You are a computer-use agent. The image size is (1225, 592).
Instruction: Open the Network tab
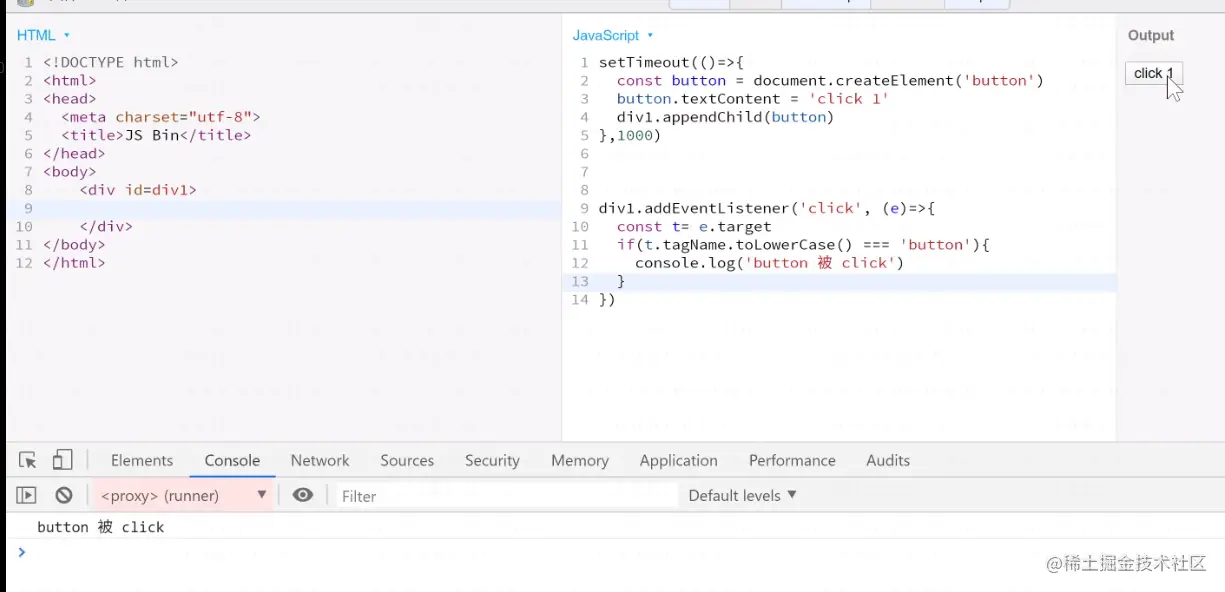[320, 460]
